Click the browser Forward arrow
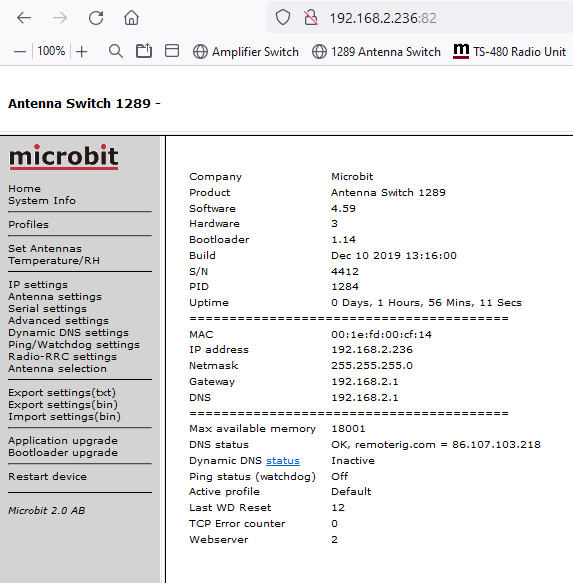The width and height of the screenshot is (573, 583). tap(59, 18)
